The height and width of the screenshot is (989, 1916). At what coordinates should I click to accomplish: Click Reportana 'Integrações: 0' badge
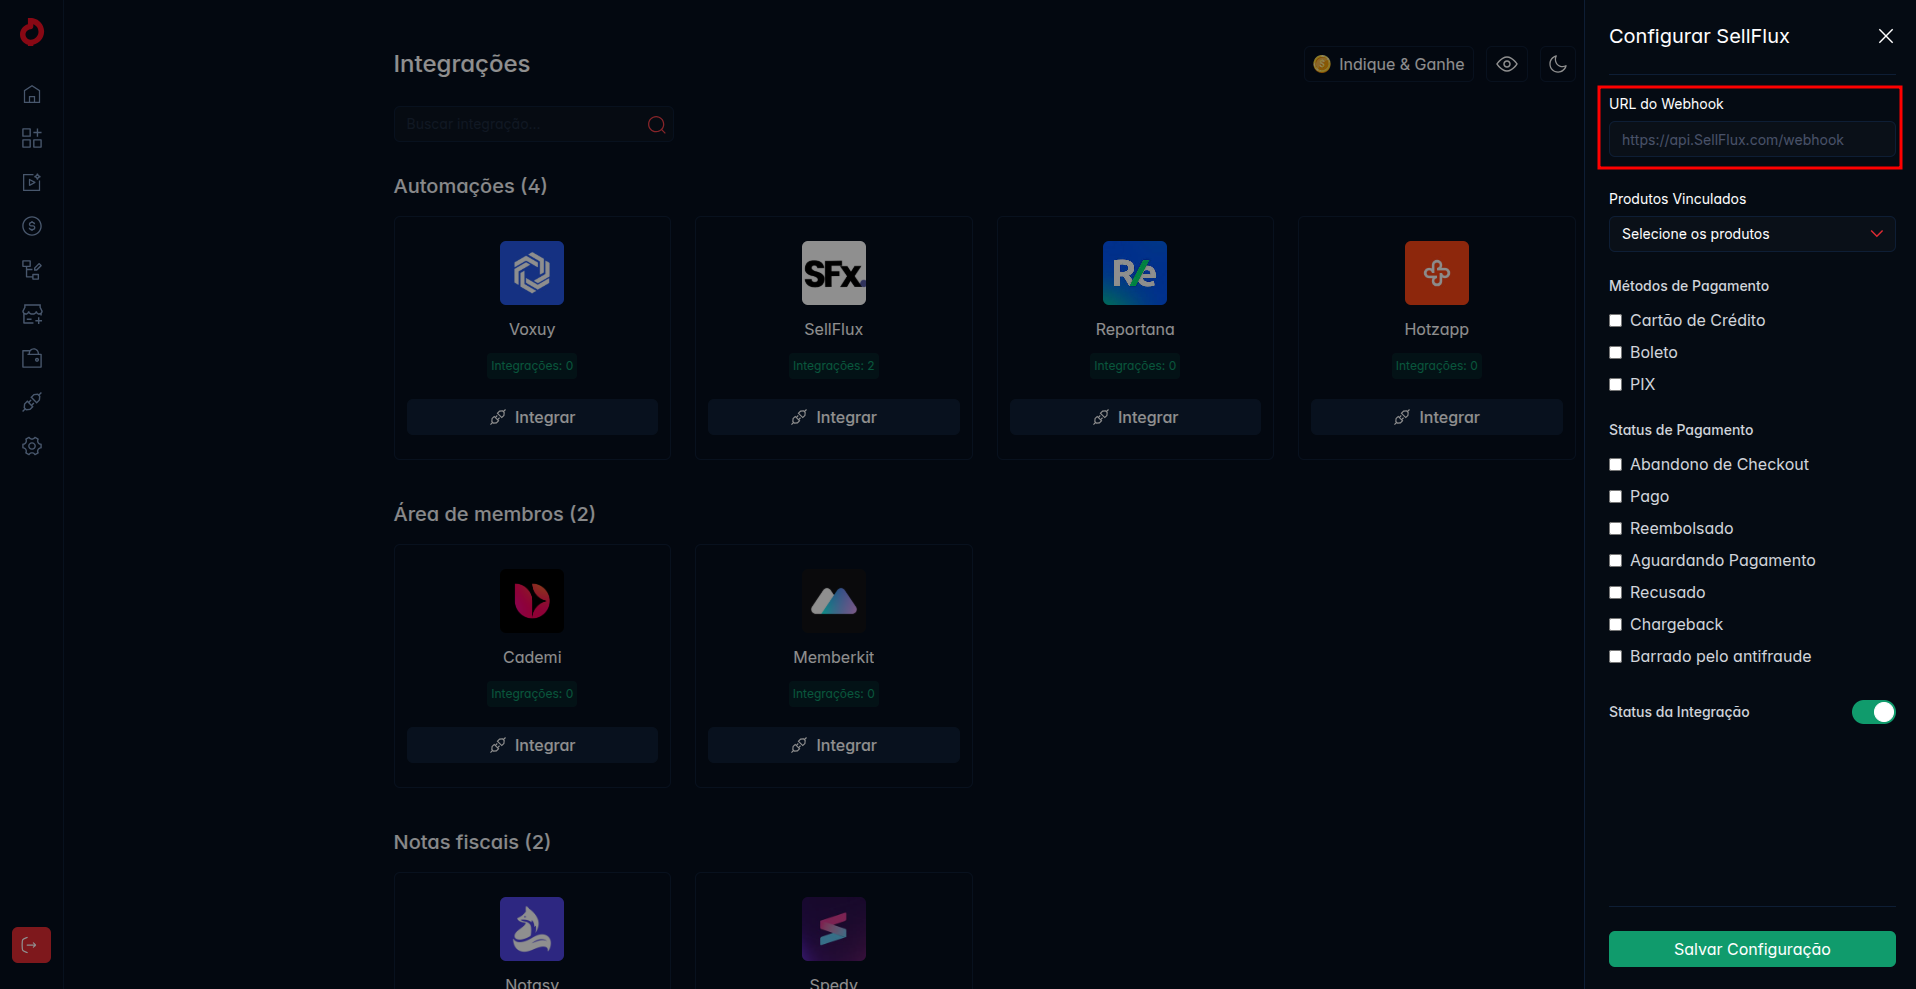point(1135,366)
